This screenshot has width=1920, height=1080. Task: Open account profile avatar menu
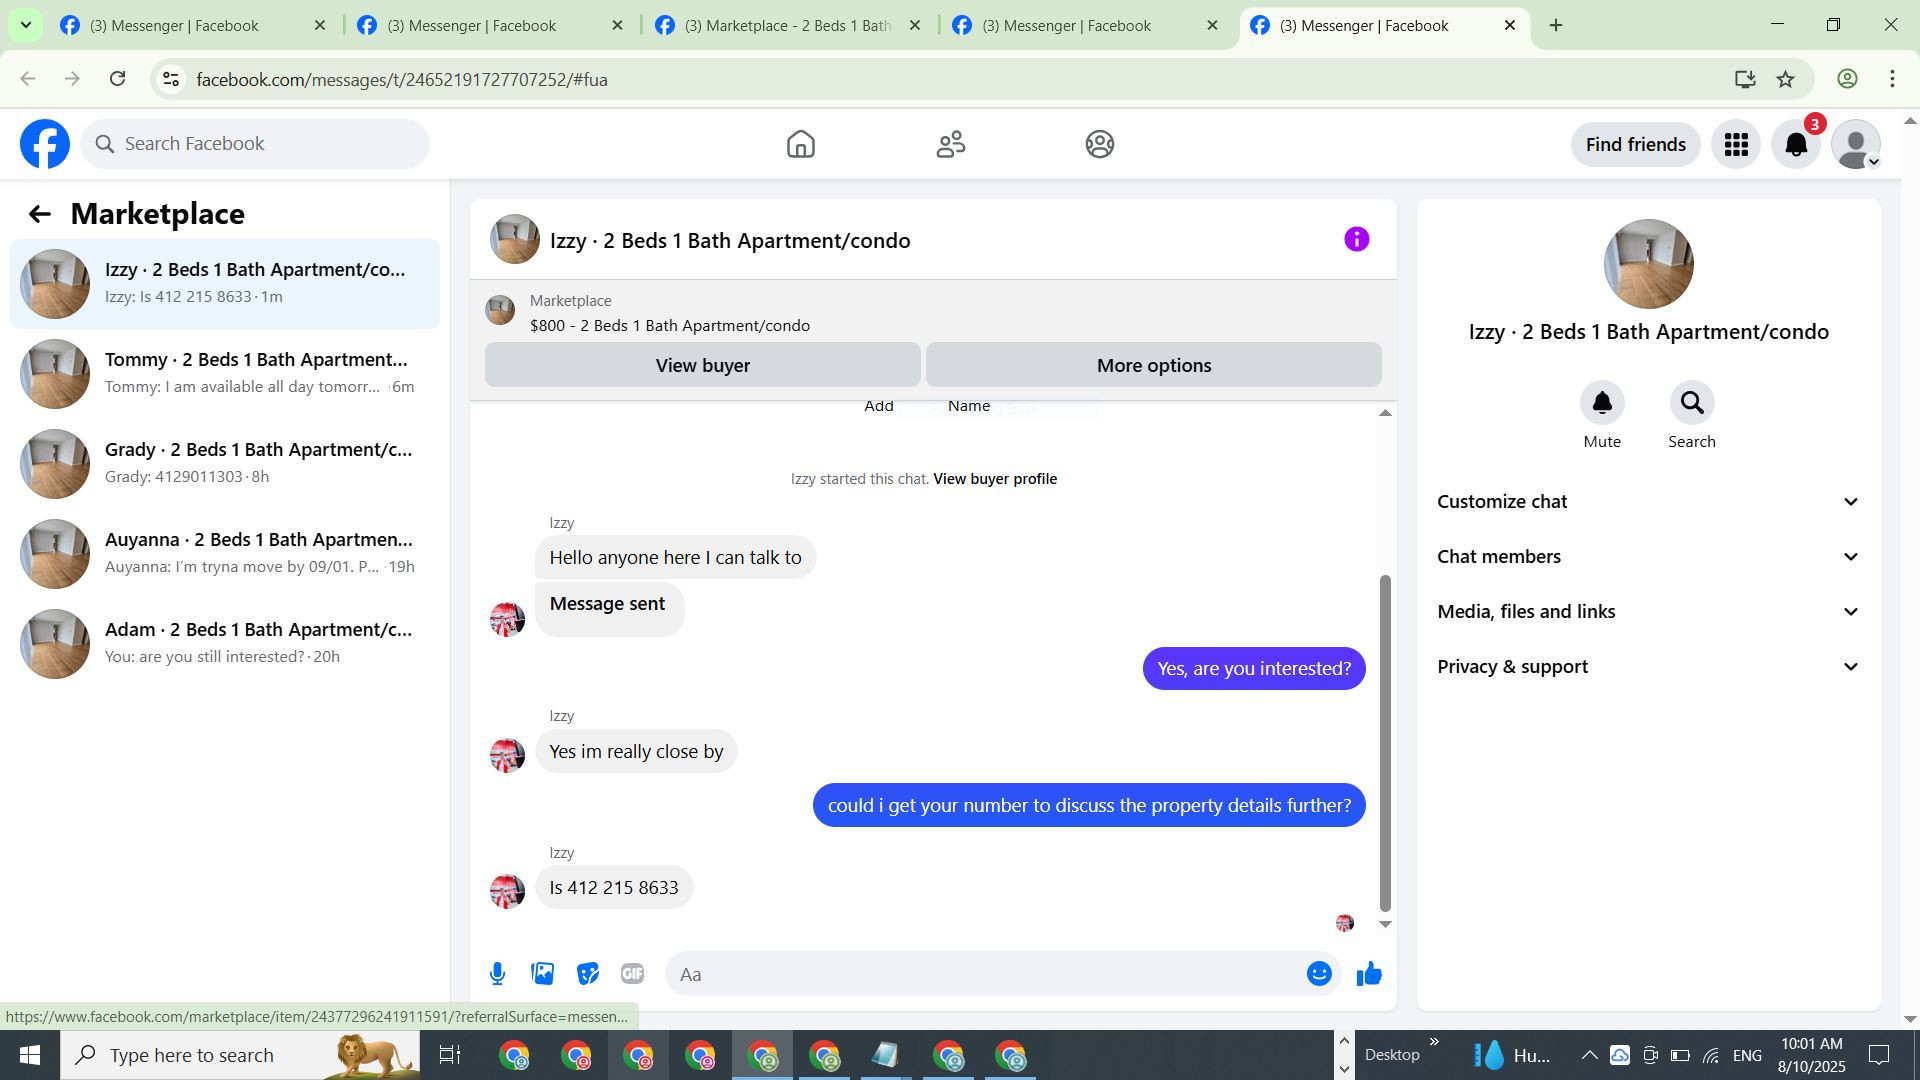tap(1856, 144)
